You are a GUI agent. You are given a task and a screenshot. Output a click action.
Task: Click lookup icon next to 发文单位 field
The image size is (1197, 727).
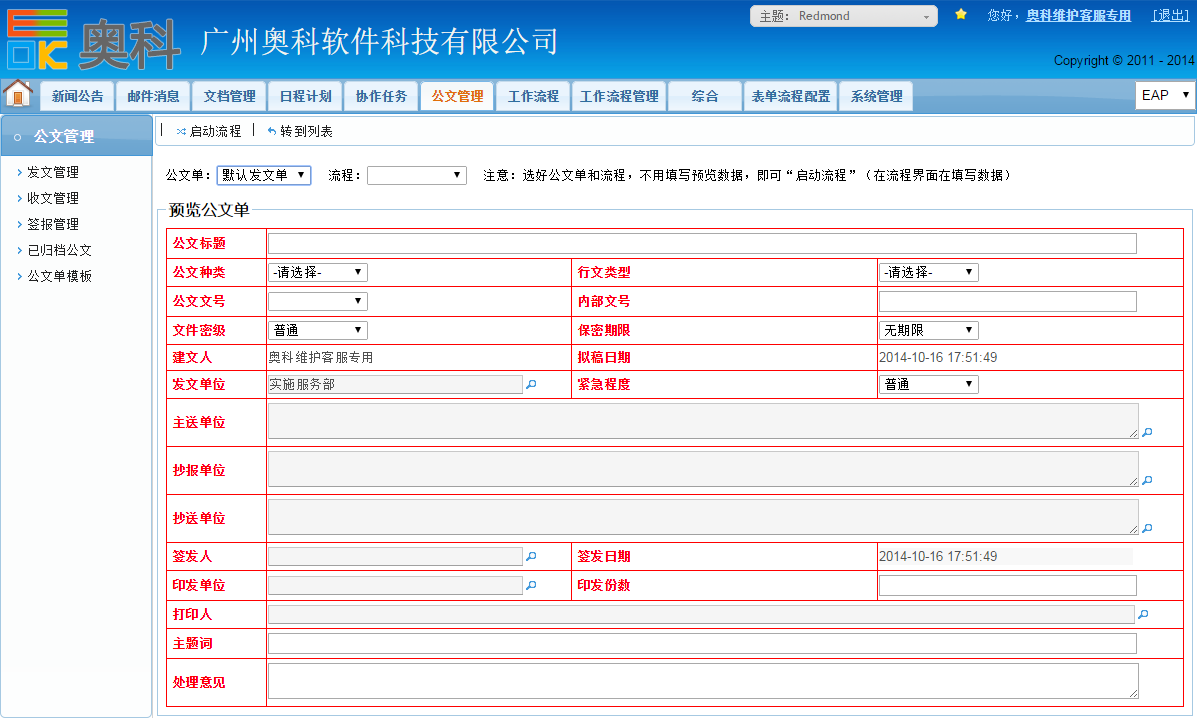(x=532, y=385)
